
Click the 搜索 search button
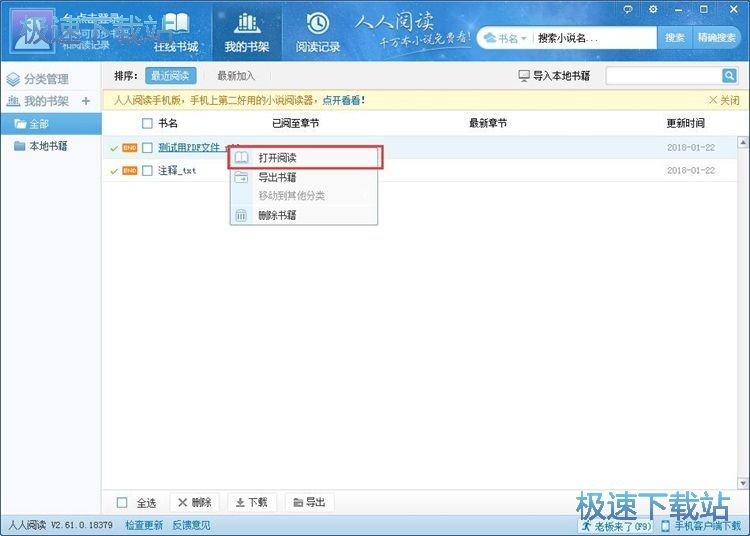point(674,38)
